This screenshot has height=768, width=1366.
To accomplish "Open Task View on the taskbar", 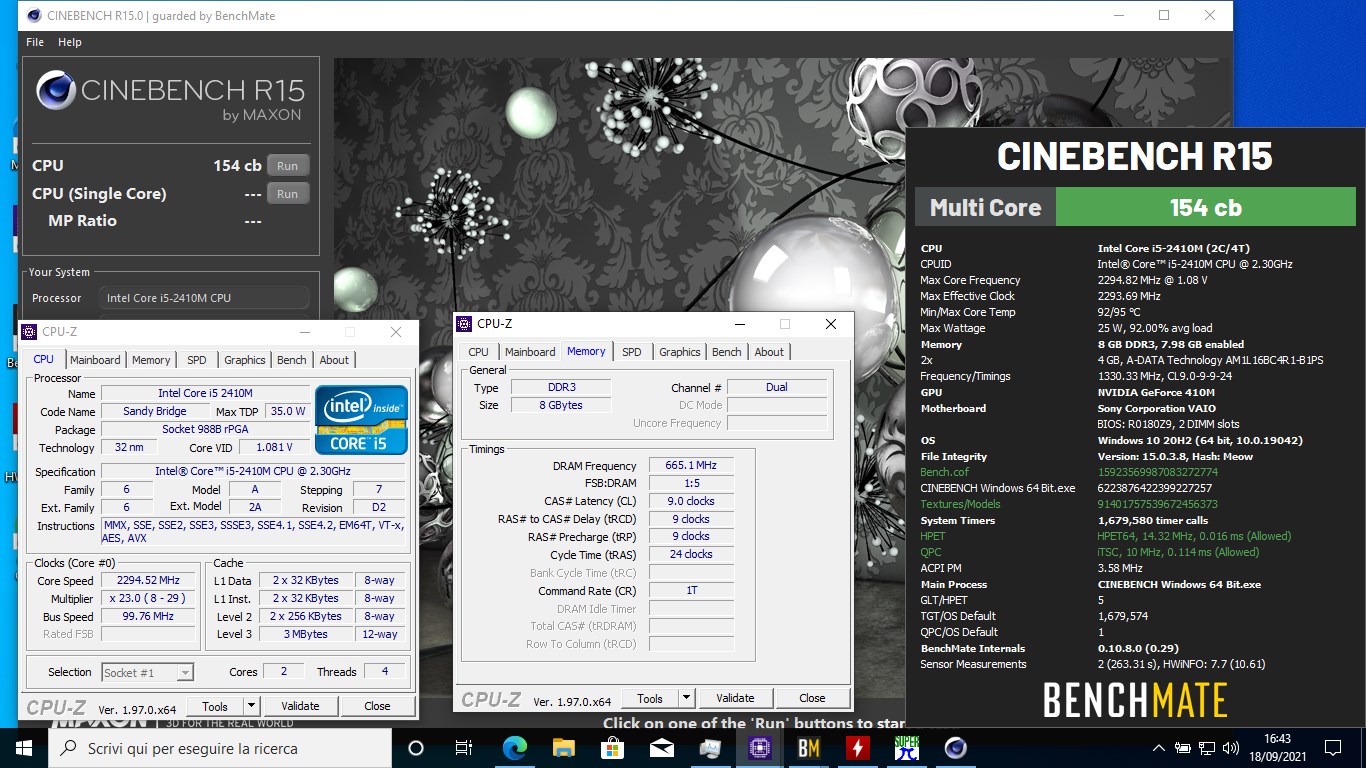I will (x=464, y=748).
